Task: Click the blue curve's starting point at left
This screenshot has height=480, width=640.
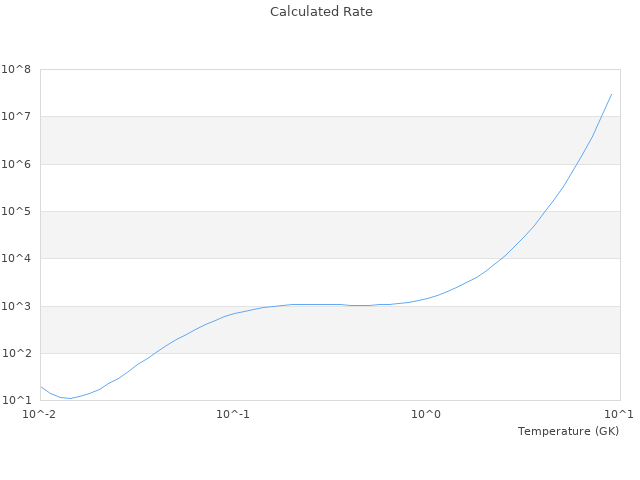Action: [41, 387]
